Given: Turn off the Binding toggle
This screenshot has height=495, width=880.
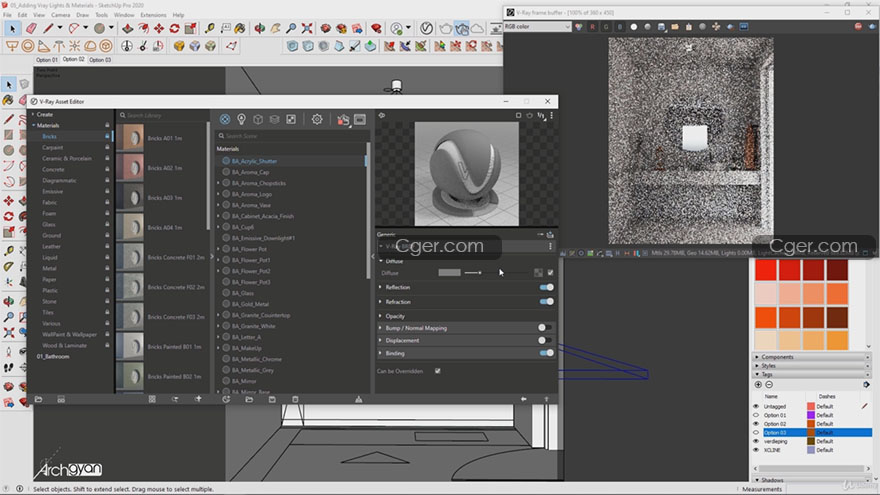Looking at the screenshot, I should 547,353.
